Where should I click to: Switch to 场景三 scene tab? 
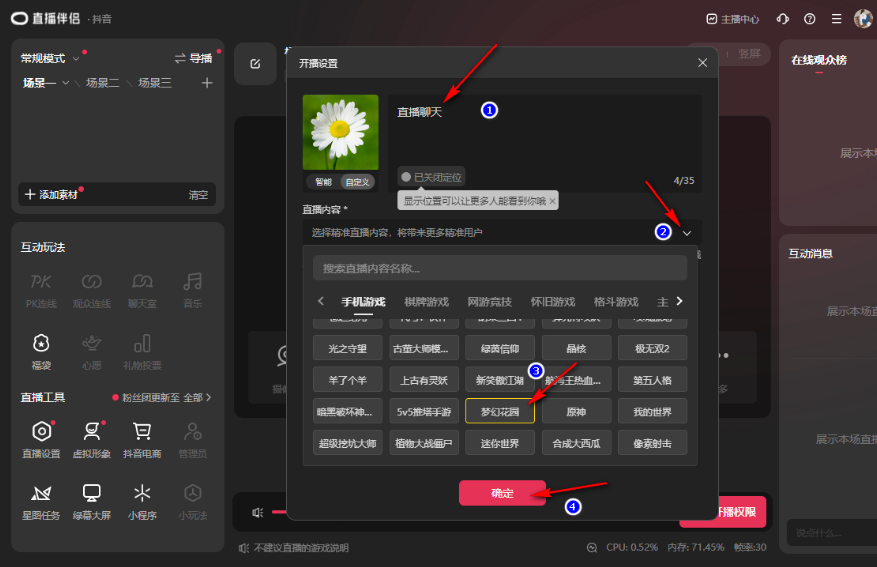coord(155,83)
